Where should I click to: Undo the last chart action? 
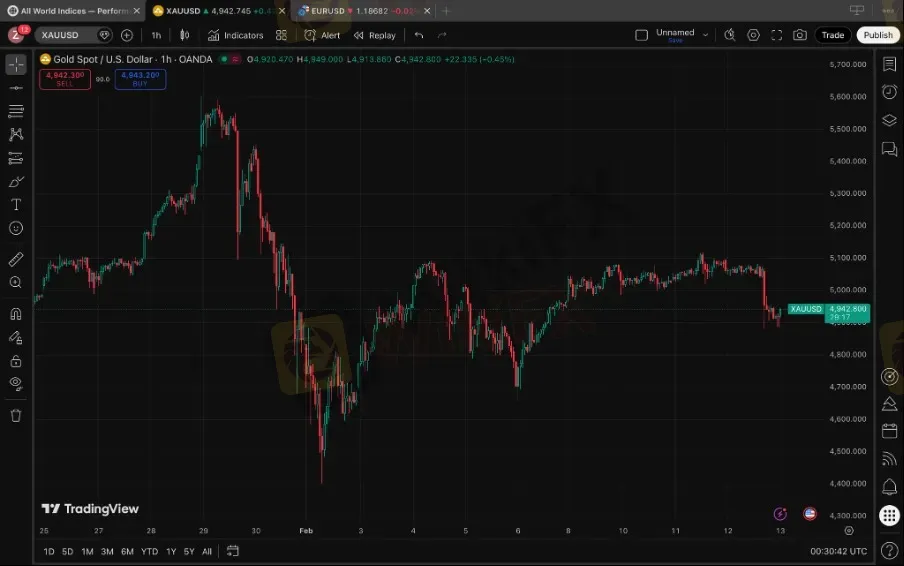click(x=419, y=35)
